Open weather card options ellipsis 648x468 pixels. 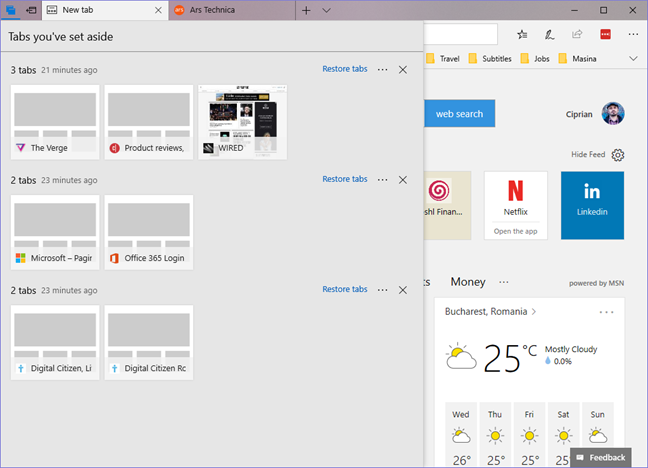[x=606, y=312]
